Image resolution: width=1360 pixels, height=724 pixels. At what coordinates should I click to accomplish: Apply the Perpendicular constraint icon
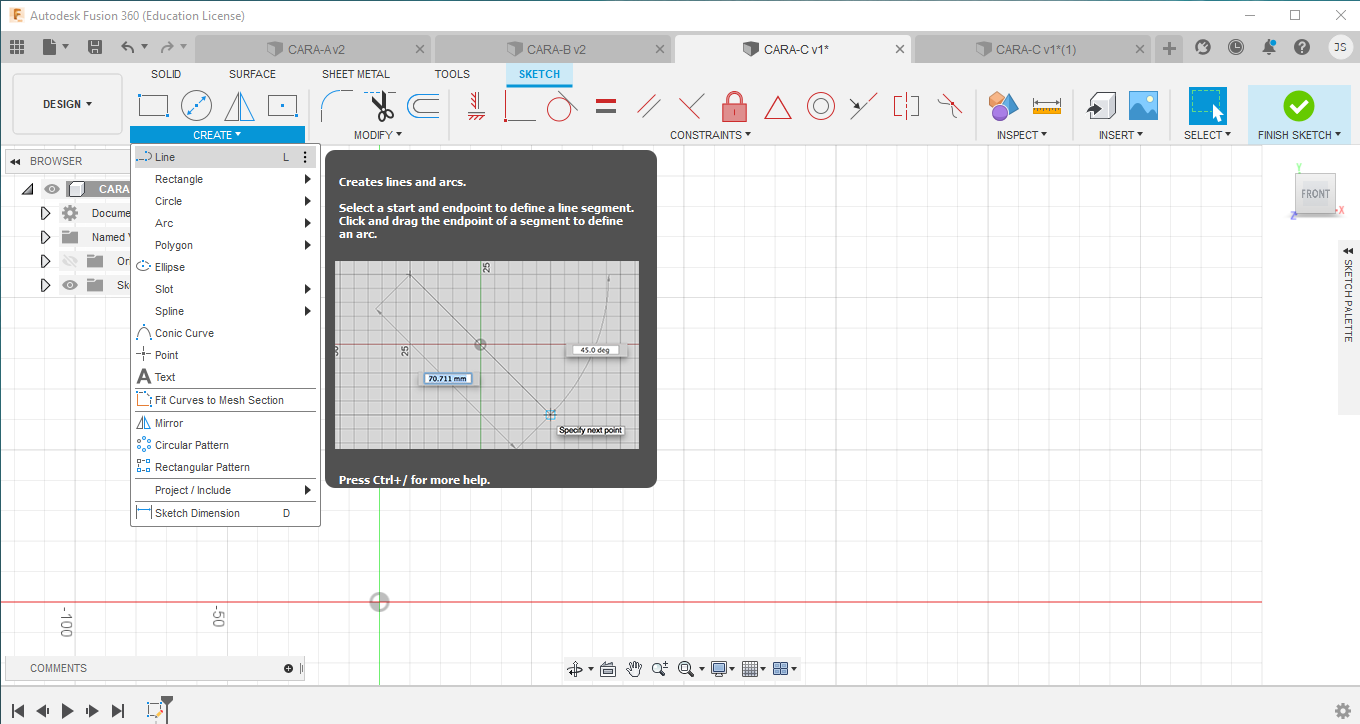pos(691,105)
